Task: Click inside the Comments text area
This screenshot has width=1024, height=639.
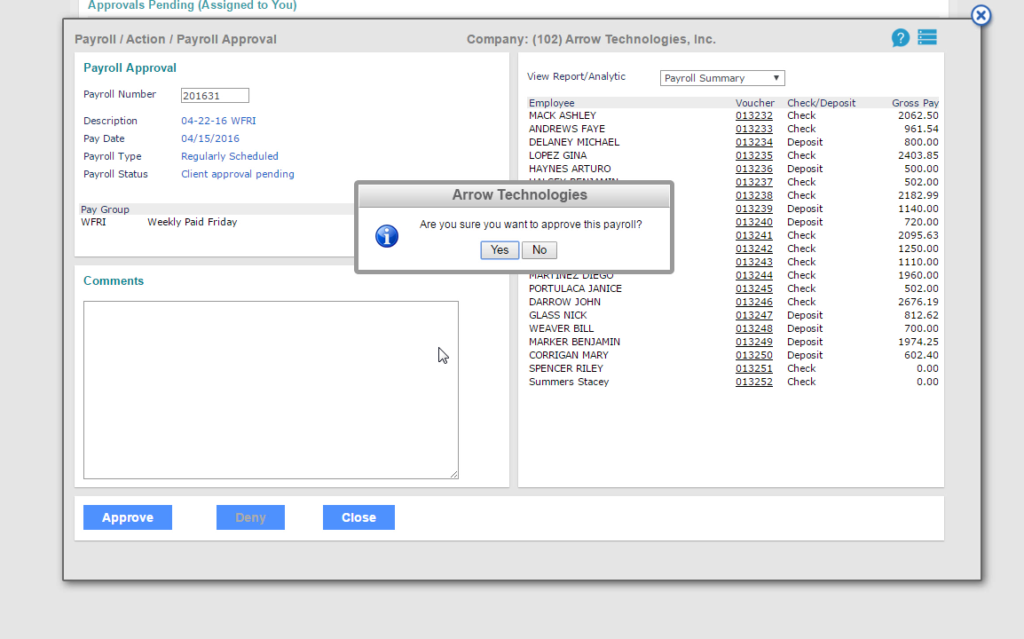Action: (270, 390)
